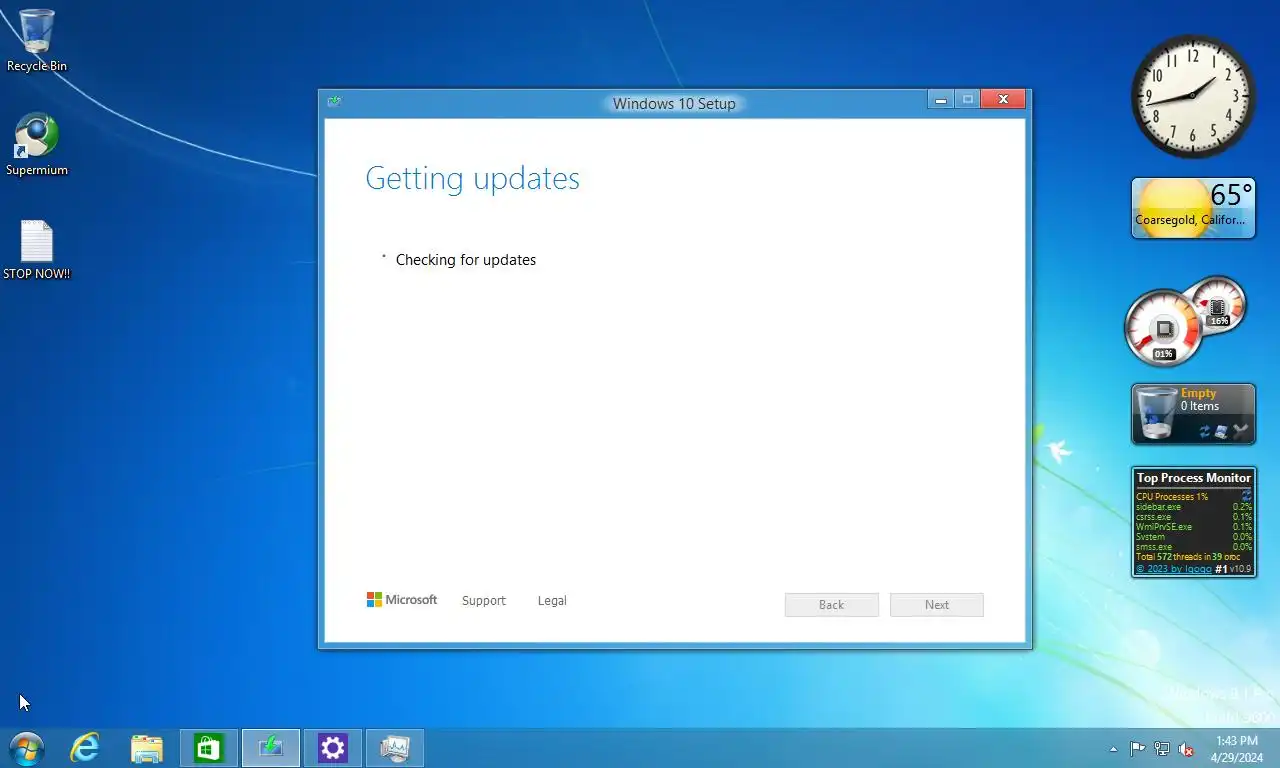Screen dimensions: 1280x768
Task: Switch to Windows 10 Setup taskbar button
Action: click(271, 748)
